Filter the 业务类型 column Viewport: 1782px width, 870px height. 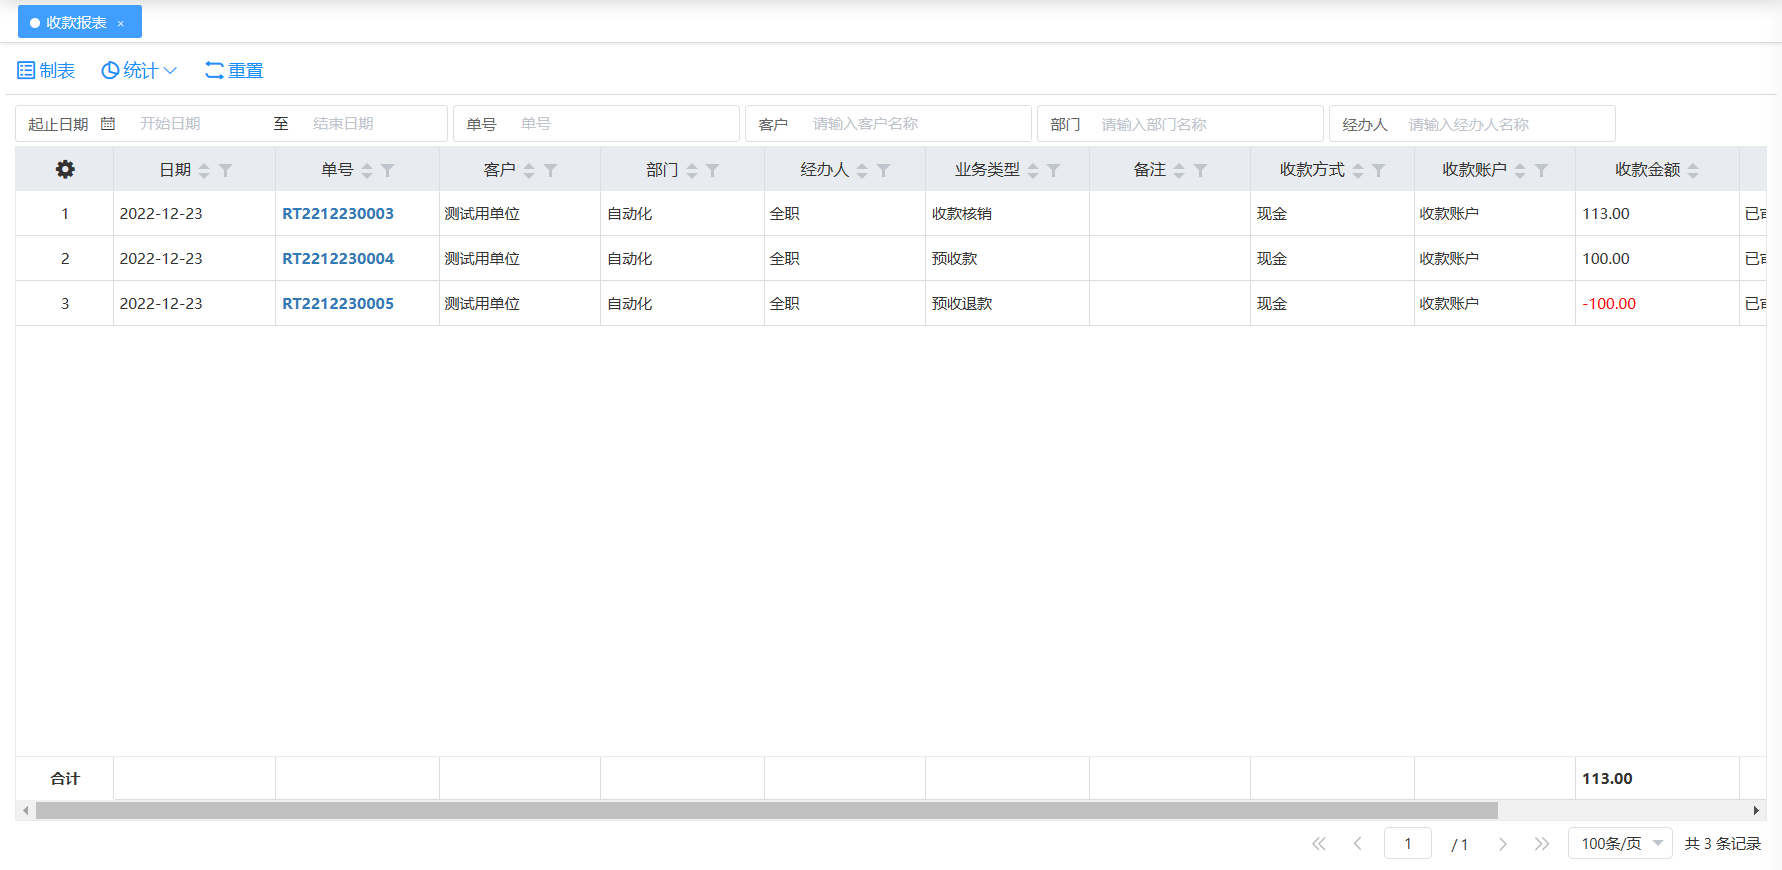[1054, 171]
